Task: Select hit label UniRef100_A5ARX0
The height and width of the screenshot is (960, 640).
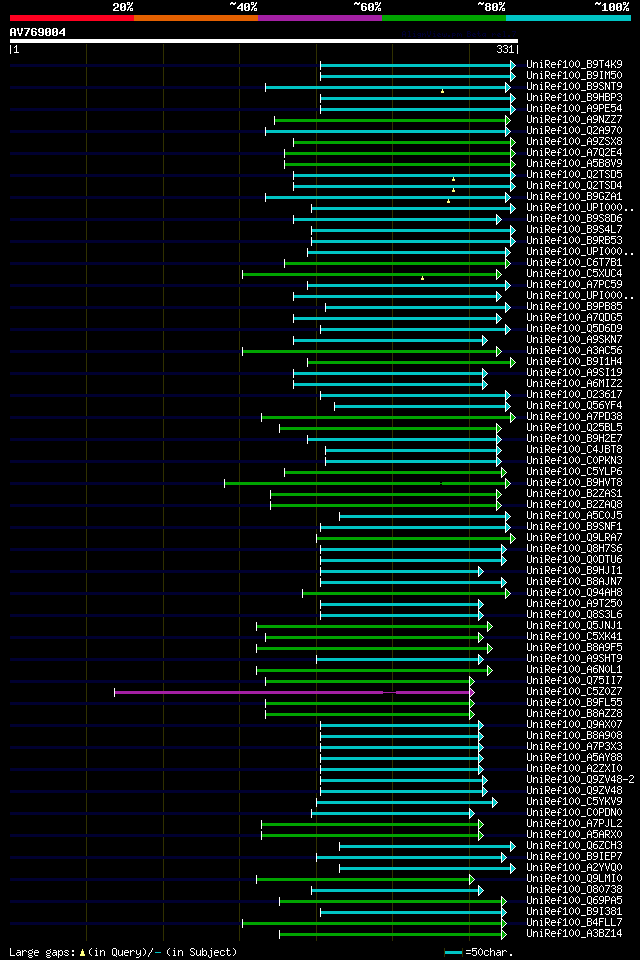Action: 574,836
